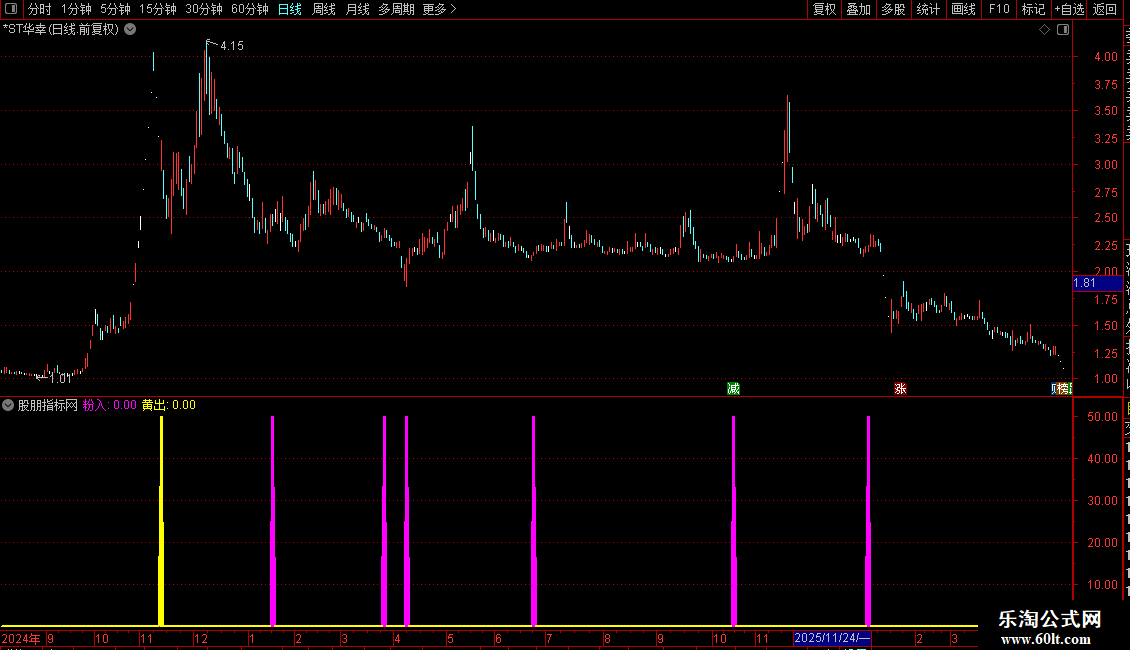Select the 30分钟 period
This screenshot has height=650, width=1130.
tap(204, 9)
